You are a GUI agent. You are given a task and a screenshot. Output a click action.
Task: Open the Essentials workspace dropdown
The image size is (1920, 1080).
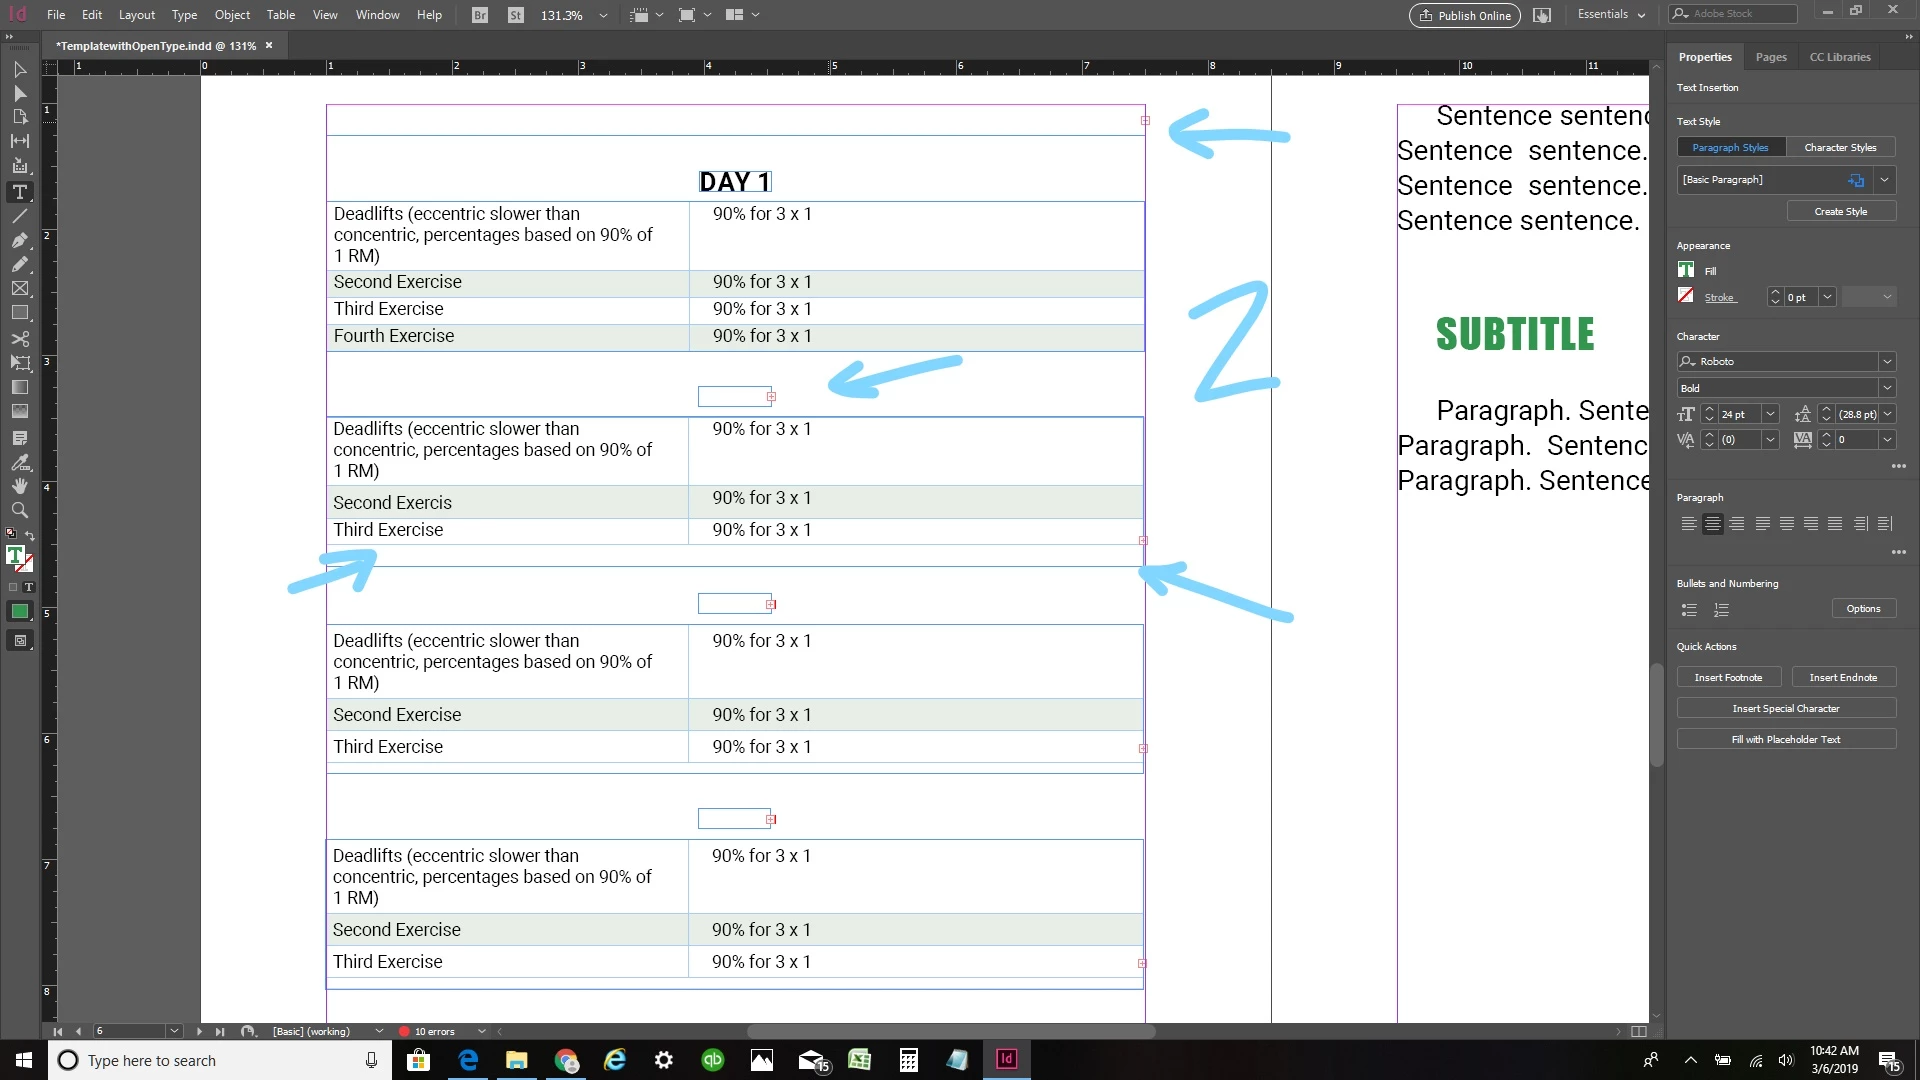click(x=1611, y=14)
